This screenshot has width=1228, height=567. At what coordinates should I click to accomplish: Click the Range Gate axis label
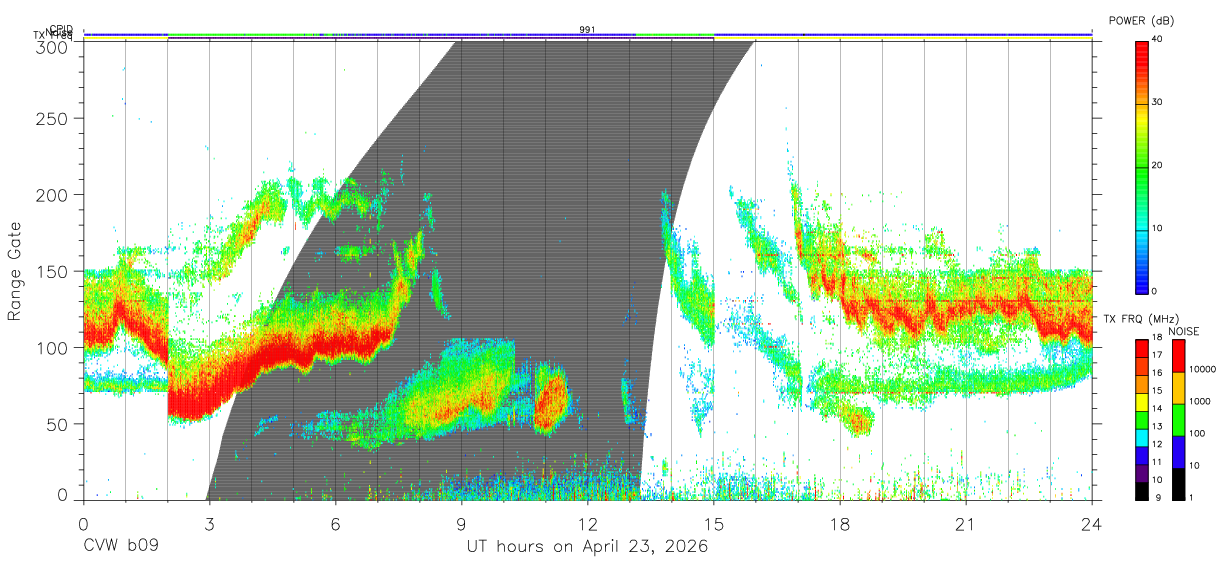coord(15,271)
